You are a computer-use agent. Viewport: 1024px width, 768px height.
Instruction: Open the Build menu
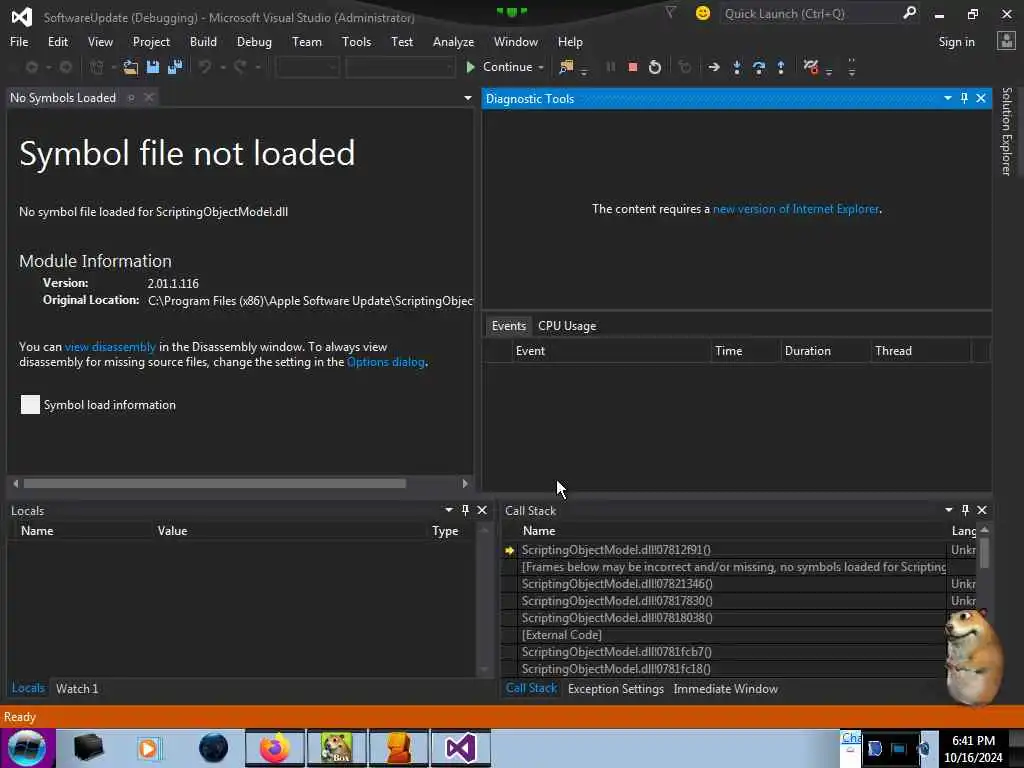coord(203,42)
